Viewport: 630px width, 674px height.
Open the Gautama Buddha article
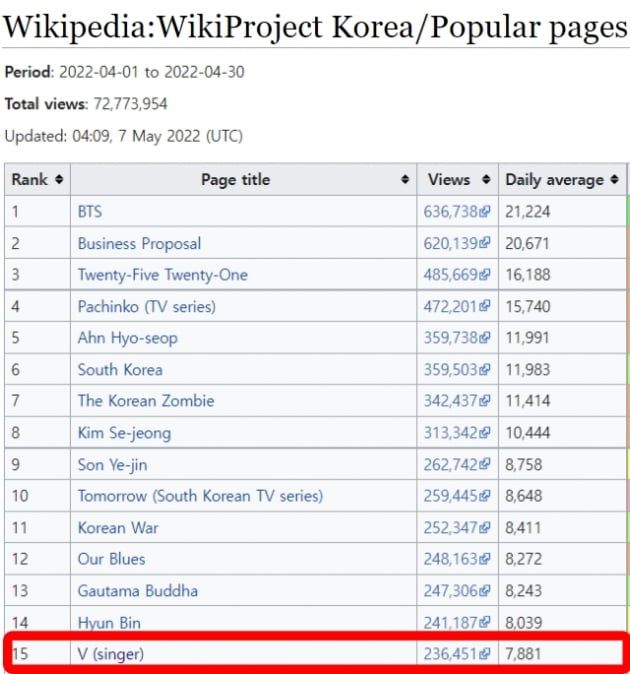137,591
